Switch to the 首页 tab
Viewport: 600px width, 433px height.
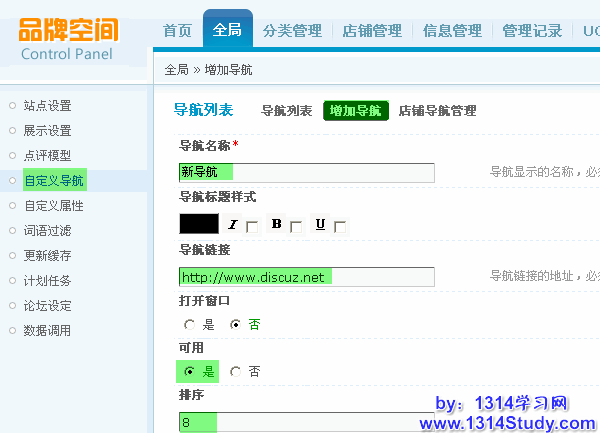point(177,31)
